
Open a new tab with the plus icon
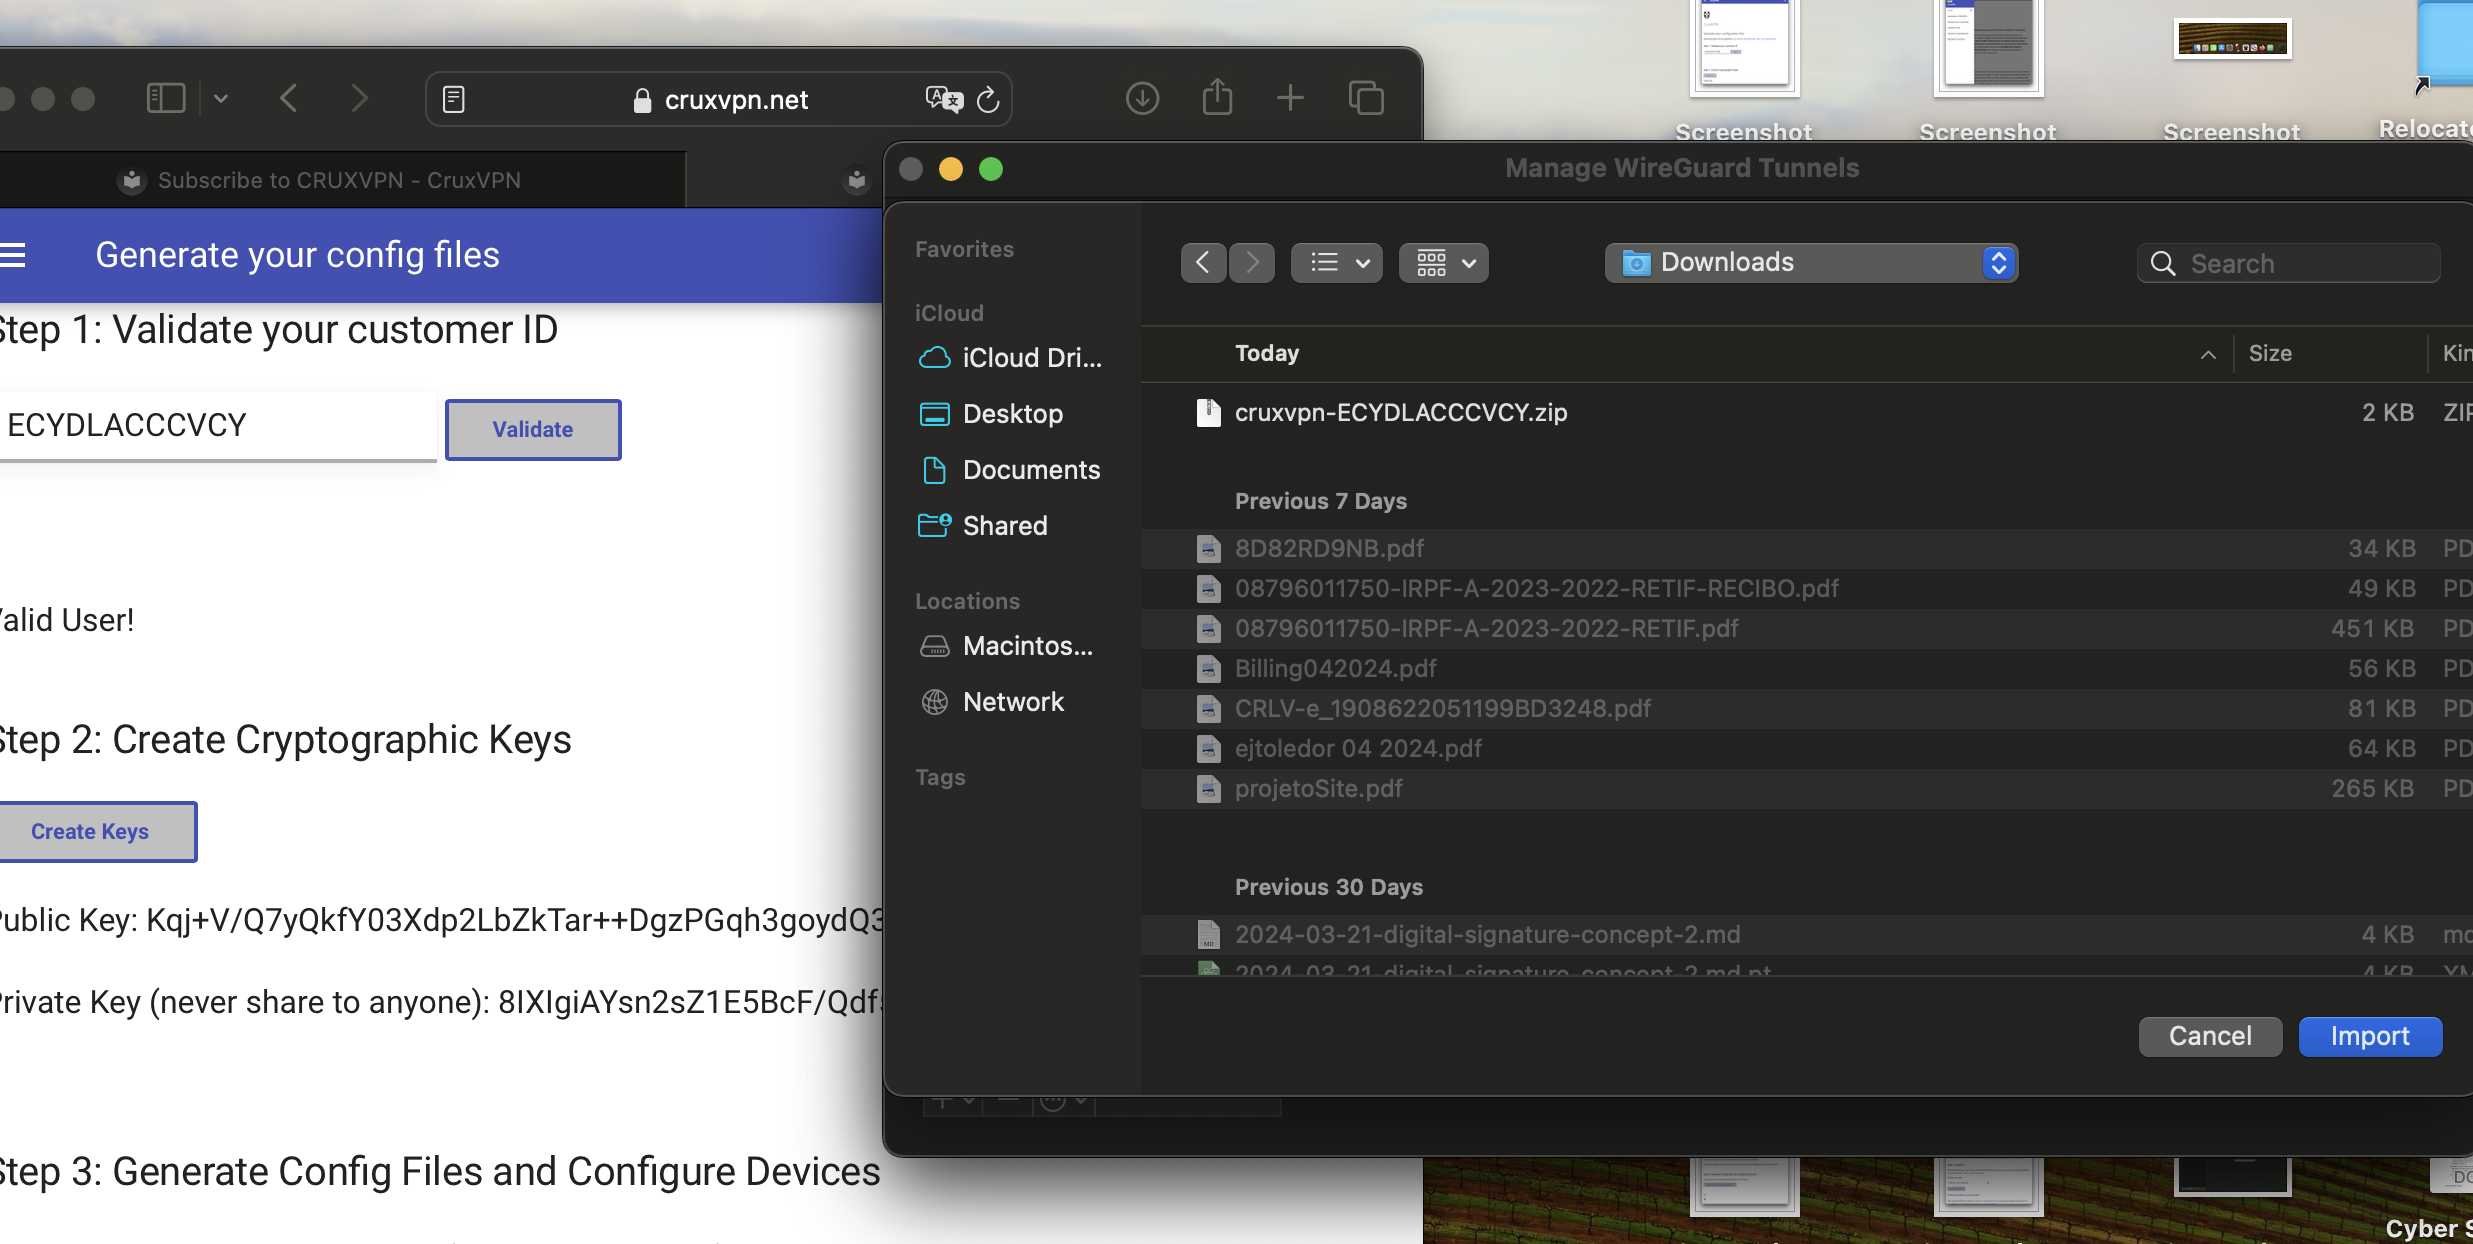pyautogui.click(x=1290, y=98)
